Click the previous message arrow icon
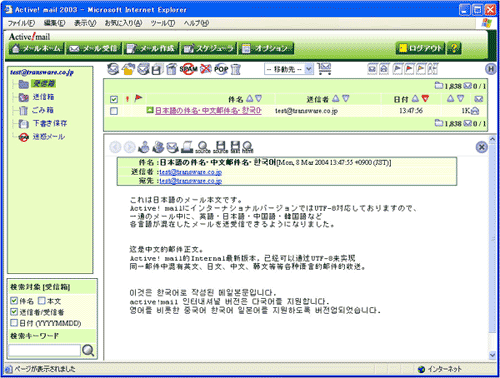Image resolution: width=500 pixels, height=378 pixels. click(115, 147)
